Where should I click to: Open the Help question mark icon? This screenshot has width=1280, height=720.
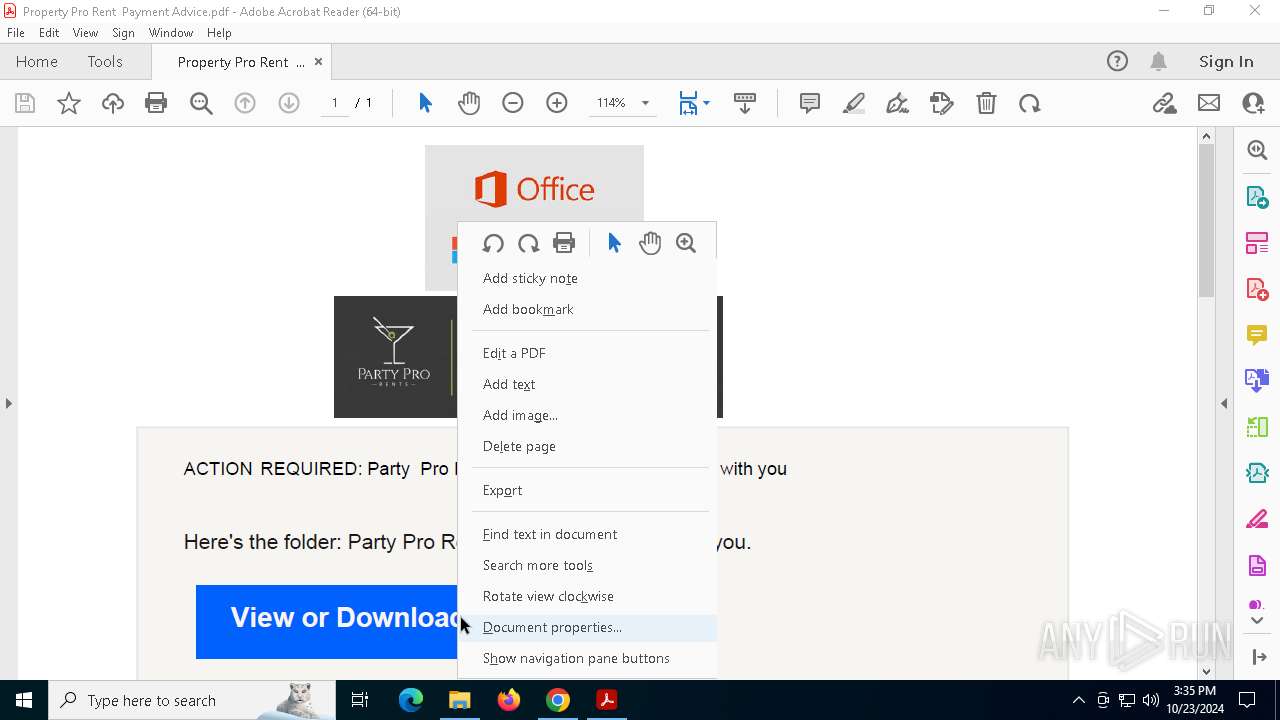pos(1117,61)
